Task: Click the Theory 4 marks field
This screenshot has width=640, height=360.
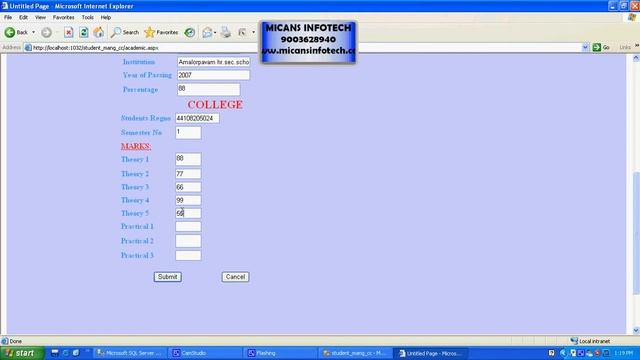Action: 188,200
